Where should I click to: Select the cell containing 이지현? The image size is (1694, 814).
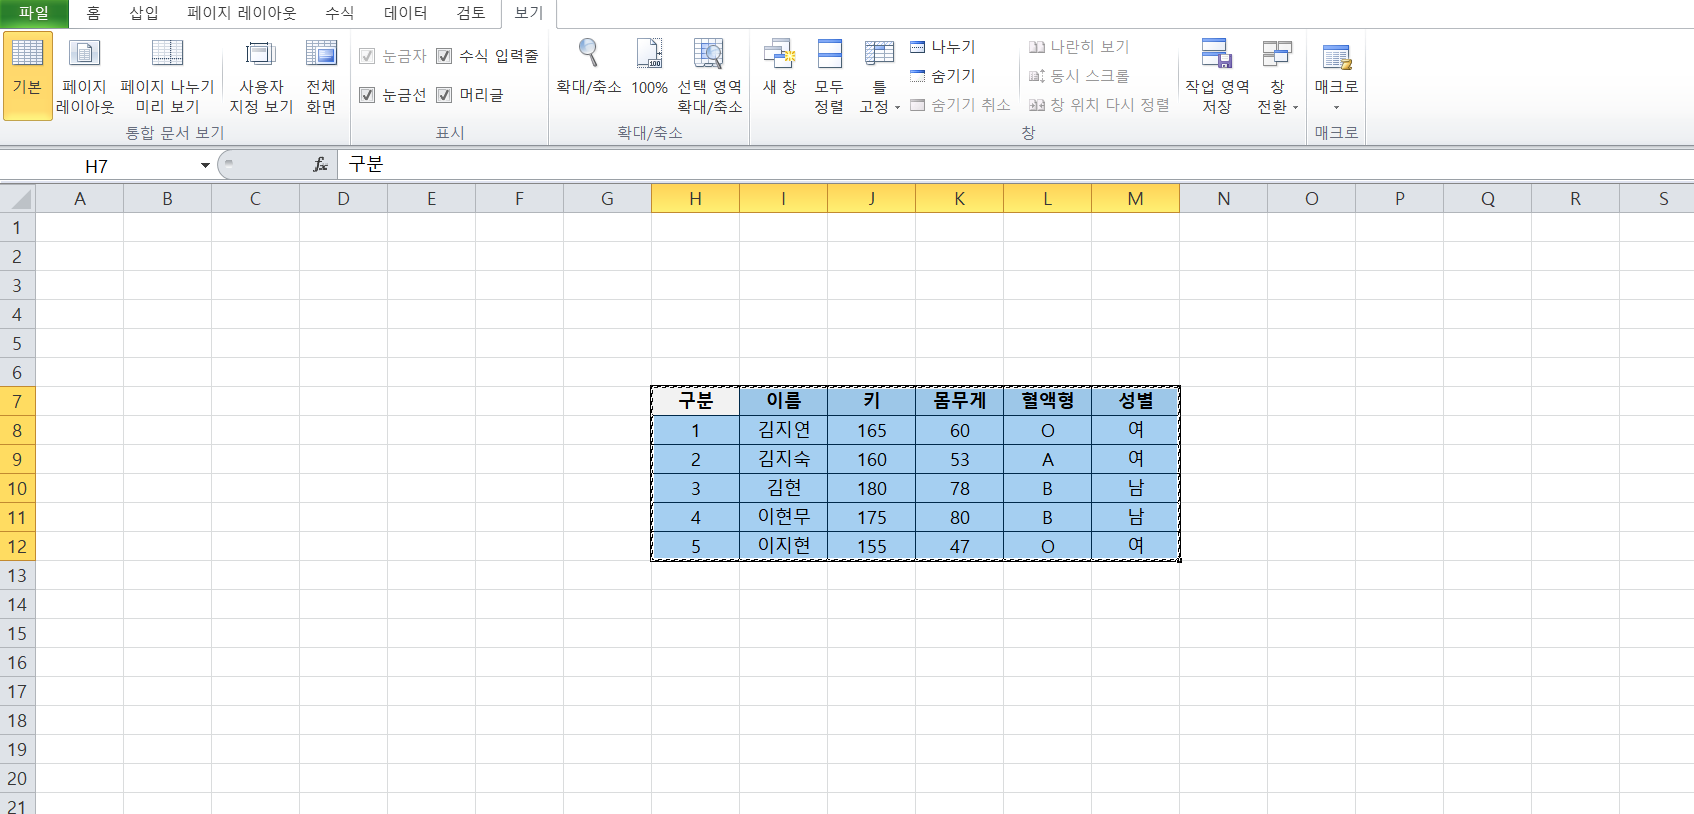click(783, 546)
